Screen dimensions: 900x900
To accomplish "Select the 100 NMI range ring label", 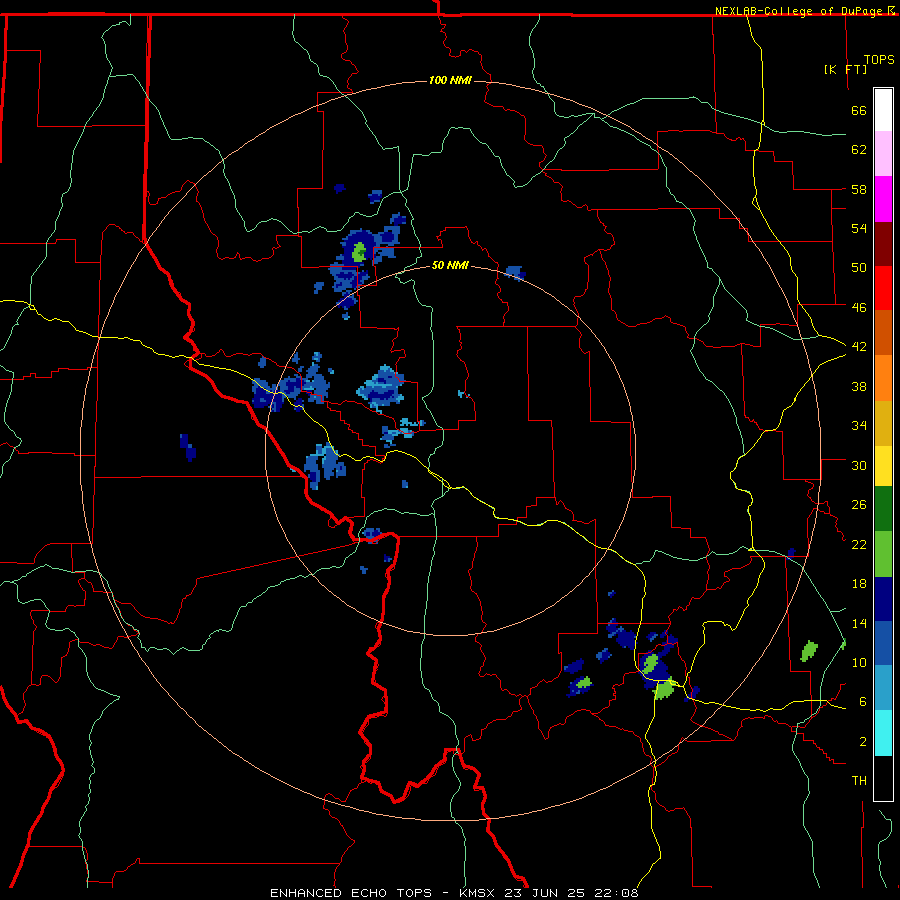I will (450, 80).
